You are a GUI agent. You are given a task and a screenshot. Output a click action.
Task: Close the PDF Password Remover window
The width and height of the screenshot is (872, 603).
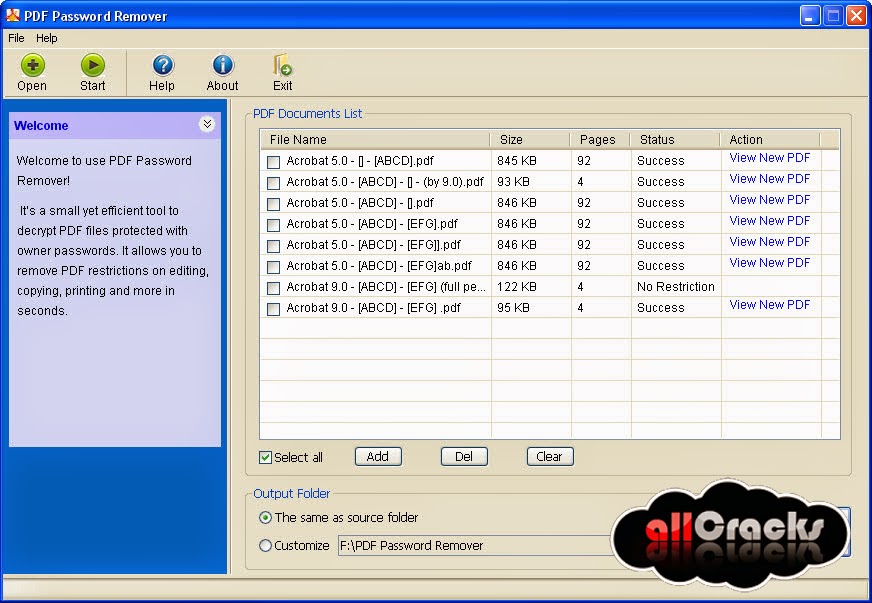856,16
